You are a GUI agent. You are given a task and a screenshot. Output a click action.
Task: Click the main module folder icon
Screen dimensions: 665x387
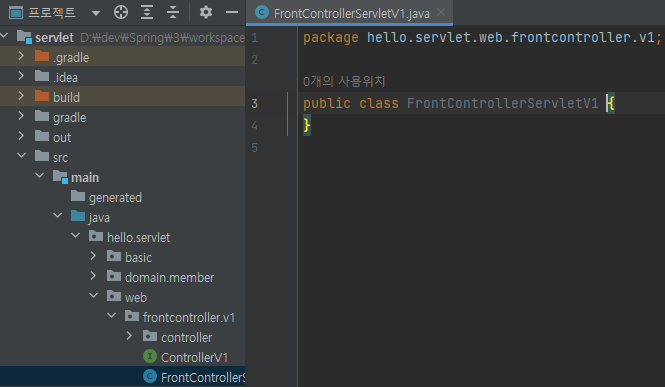60,176
